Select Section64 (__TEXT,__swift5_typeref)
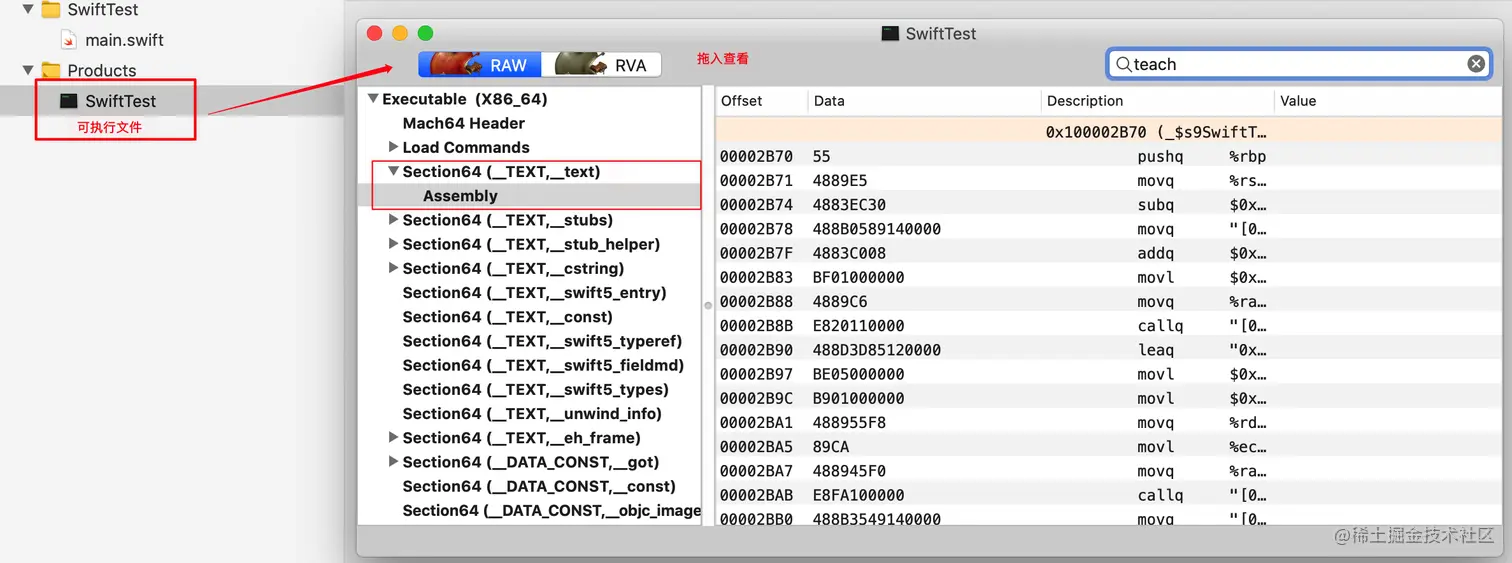 tap(542, 341)
